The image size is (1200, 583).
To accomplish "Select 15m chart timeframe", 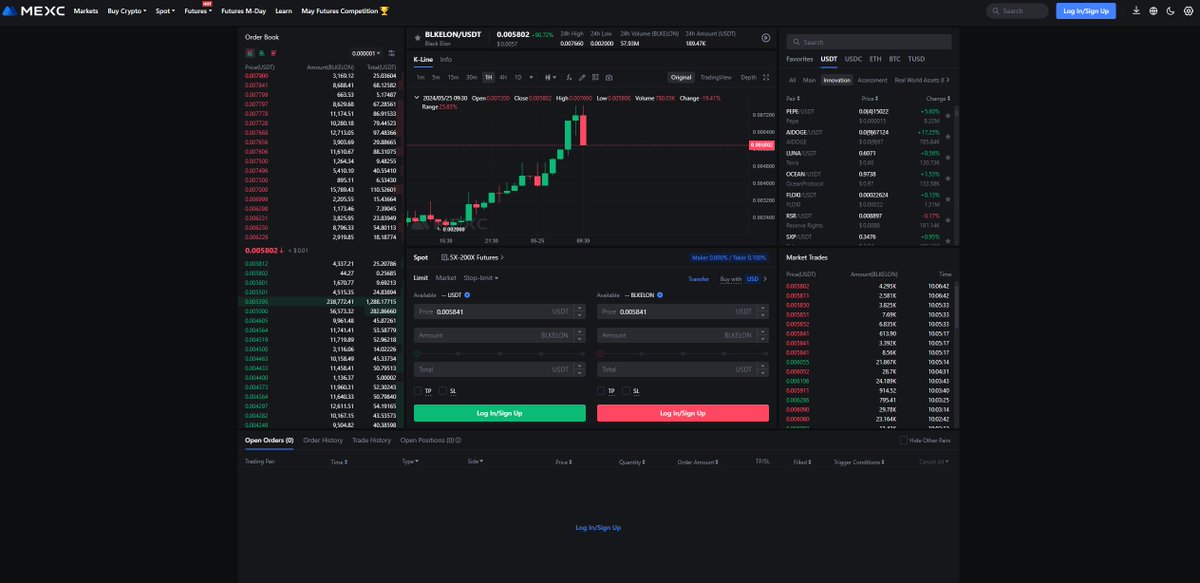I will [x=453, y=77].
